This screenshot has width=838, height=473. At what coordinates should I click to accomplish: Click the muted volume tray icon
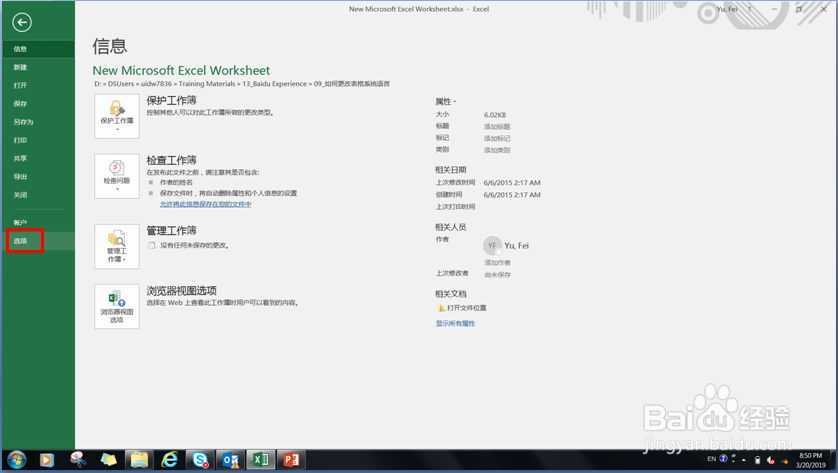coord(770,460)
